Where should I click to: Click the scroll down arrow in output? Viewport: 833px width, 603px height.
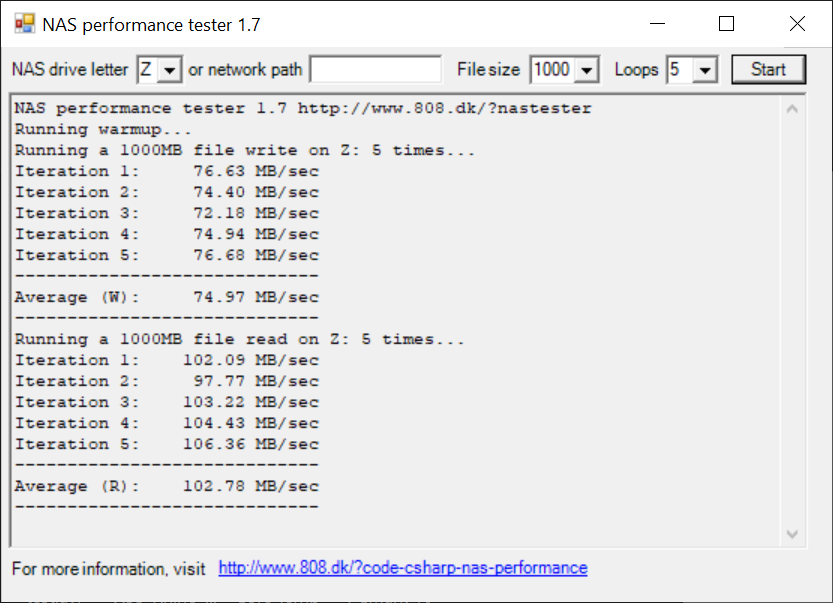[792, 534]
